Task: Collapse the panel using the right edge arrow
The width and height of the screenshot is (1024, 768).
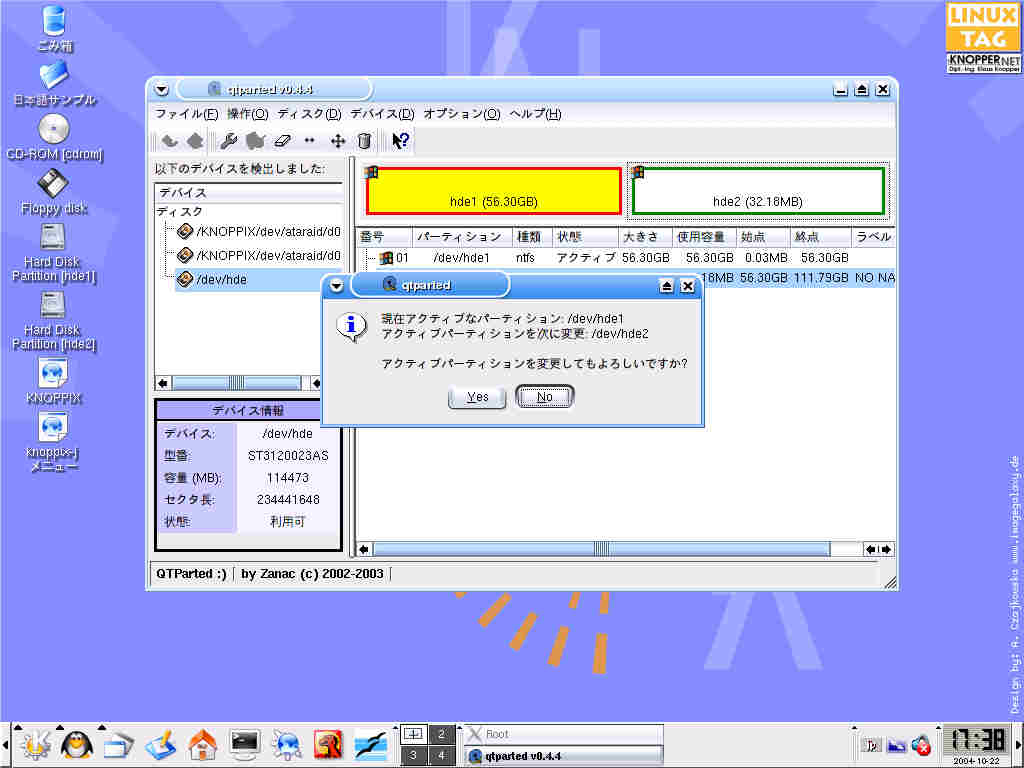Action: (1019, 745)
